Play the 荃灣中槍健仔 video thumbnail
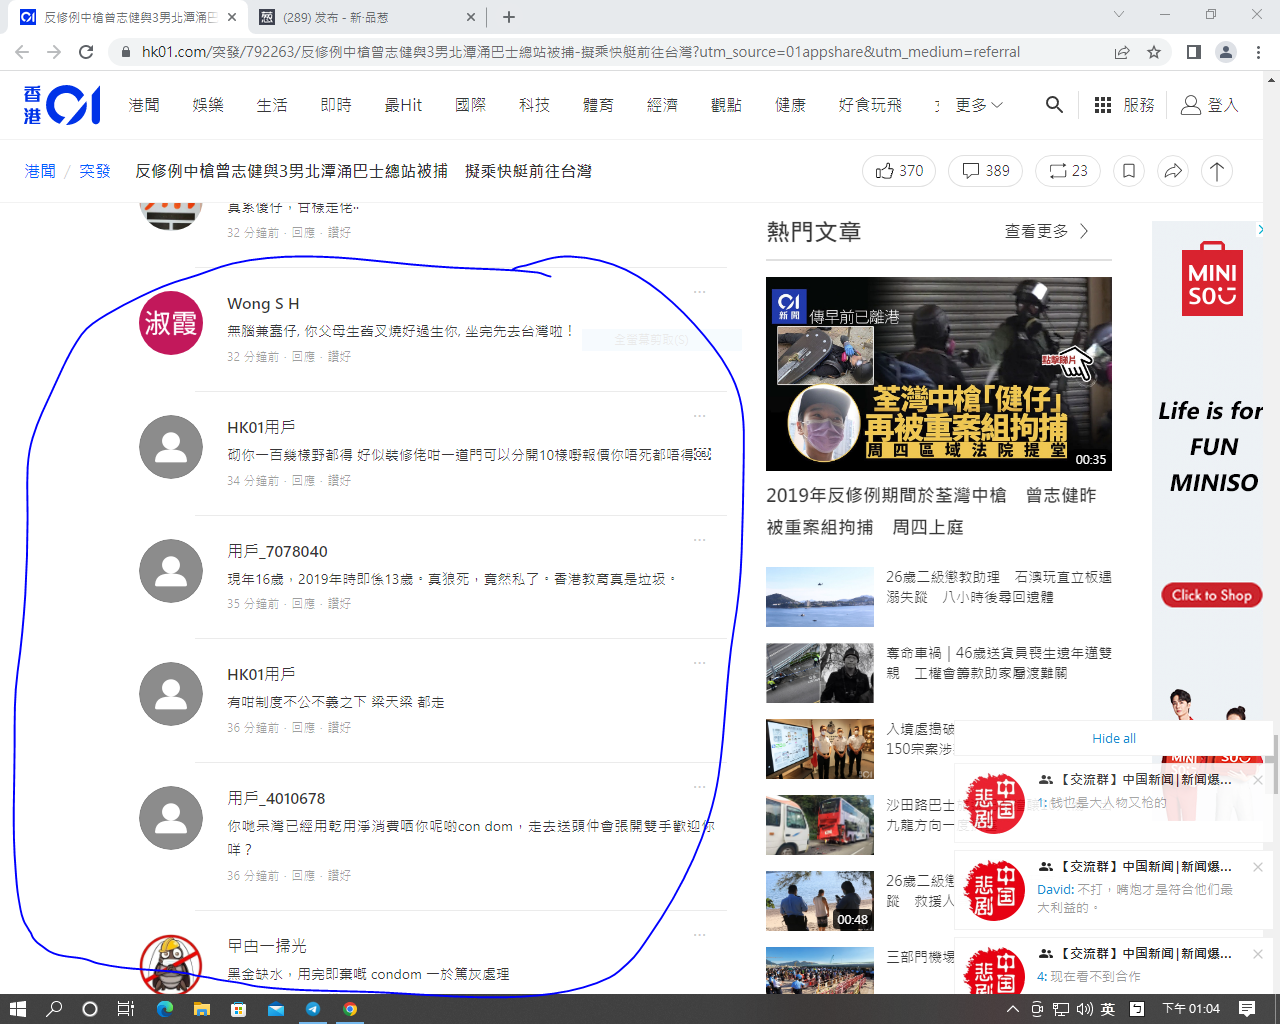Screen dimensions: 1280x1024 click(939, 374)
